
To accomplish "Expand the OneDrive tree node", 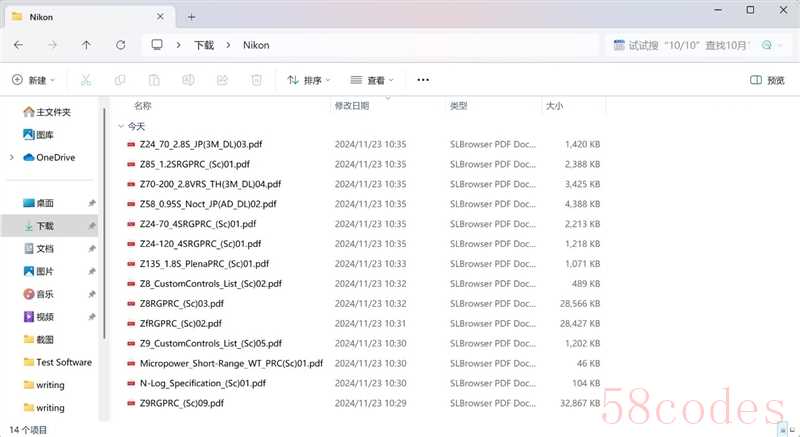I will tap(11, 157).
